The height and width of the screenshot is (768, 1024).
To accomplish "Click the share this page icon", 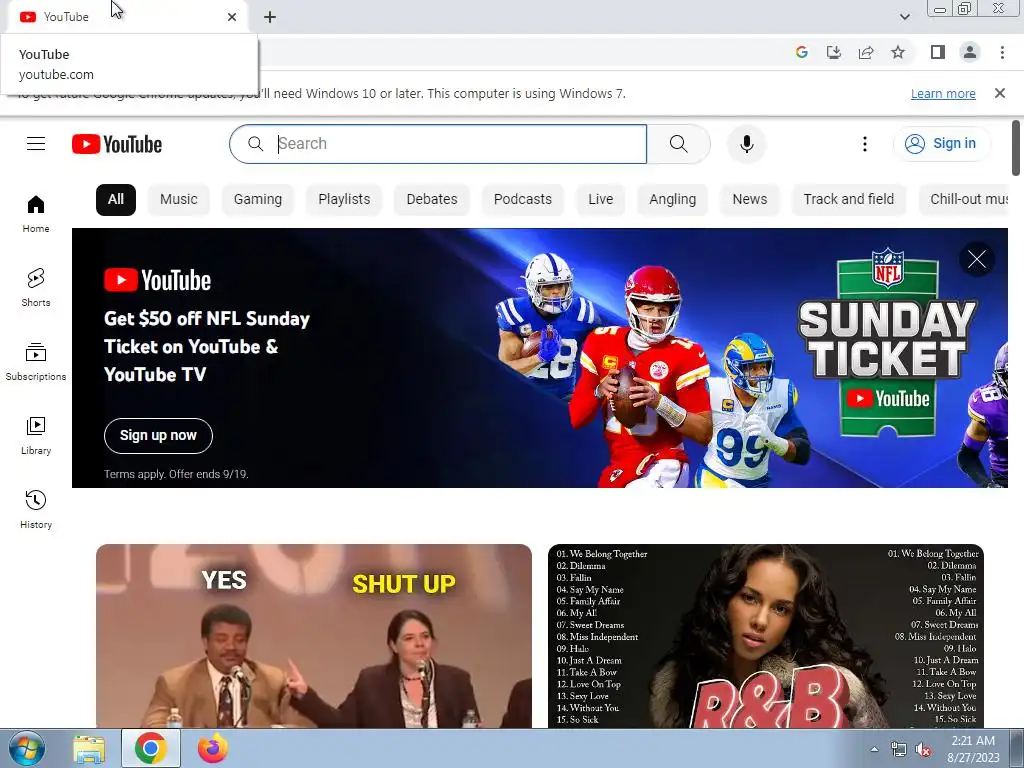I will click(x=866, y=52).
